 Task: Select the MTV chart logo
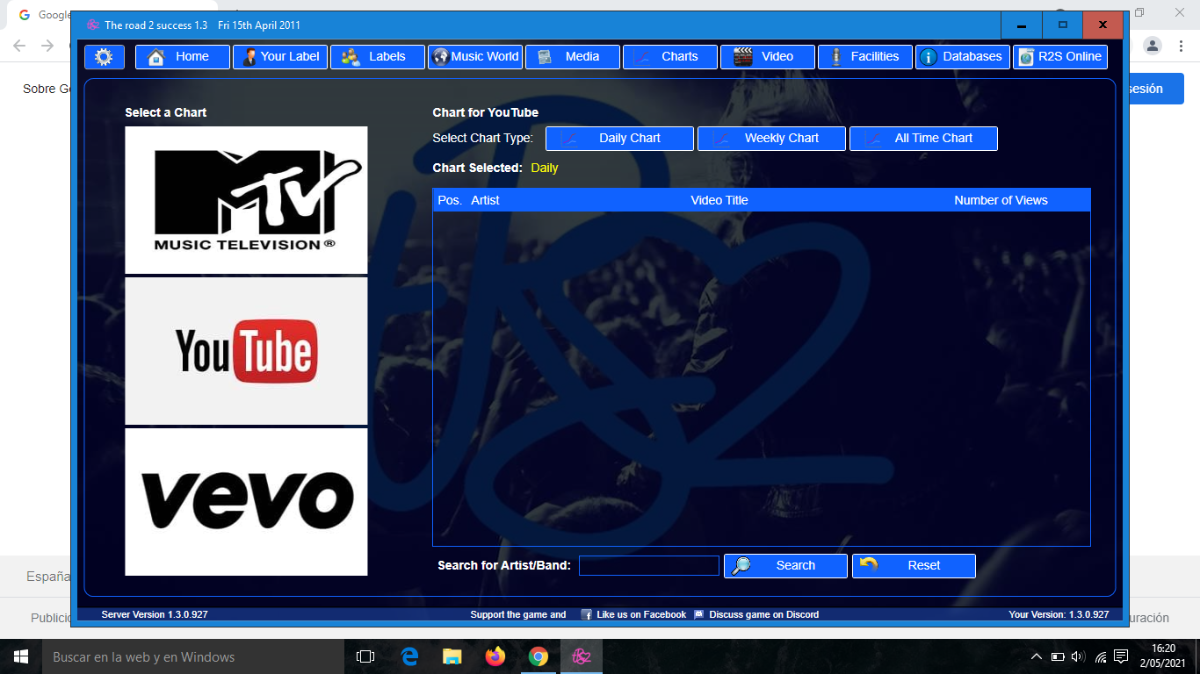[246, 200]
